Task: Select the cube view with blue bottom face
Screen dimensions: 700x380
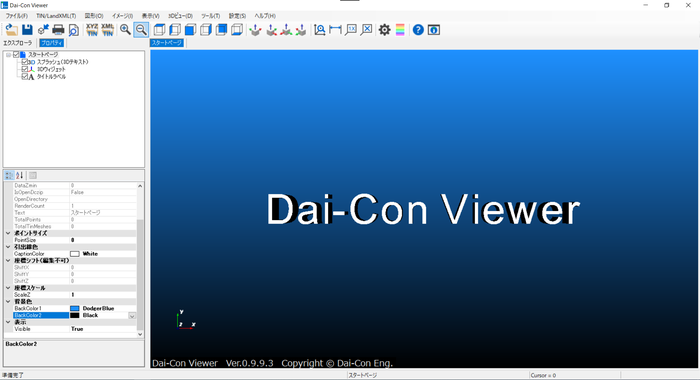Action: 237,30
